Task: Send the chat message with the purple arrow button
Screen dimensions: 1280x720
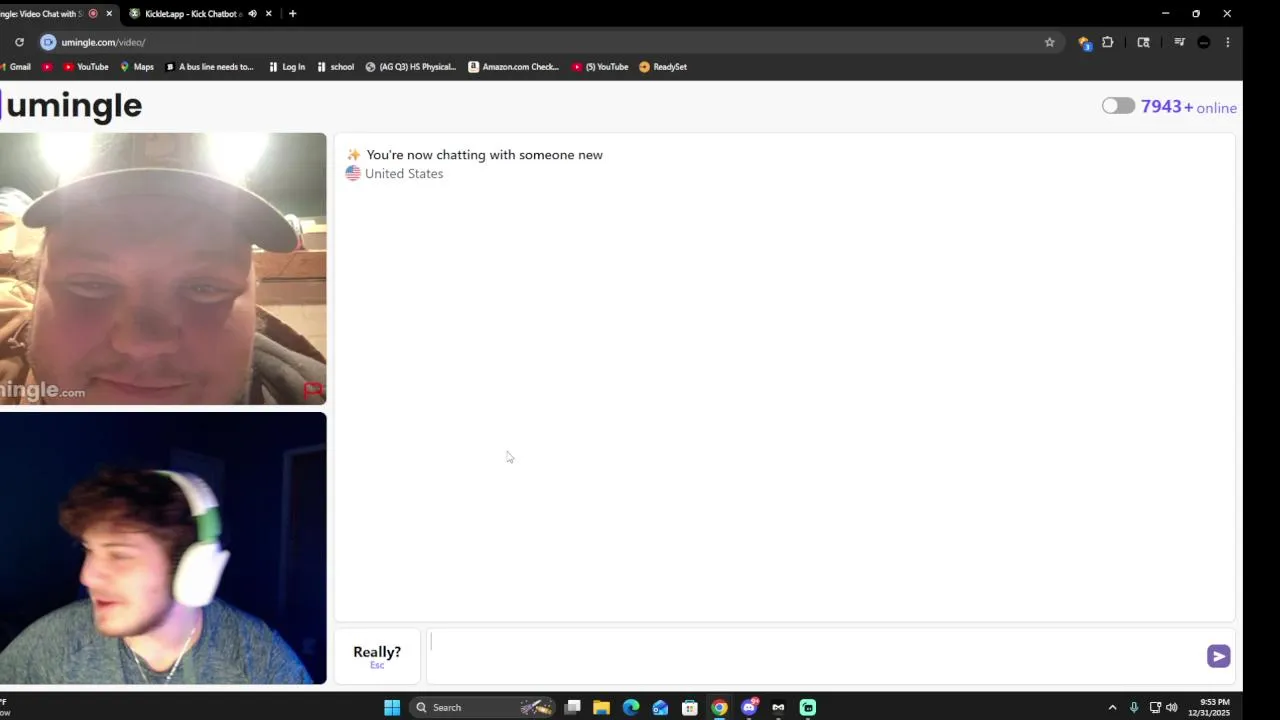Action: pyautogui.click(x=1218, y=656)
